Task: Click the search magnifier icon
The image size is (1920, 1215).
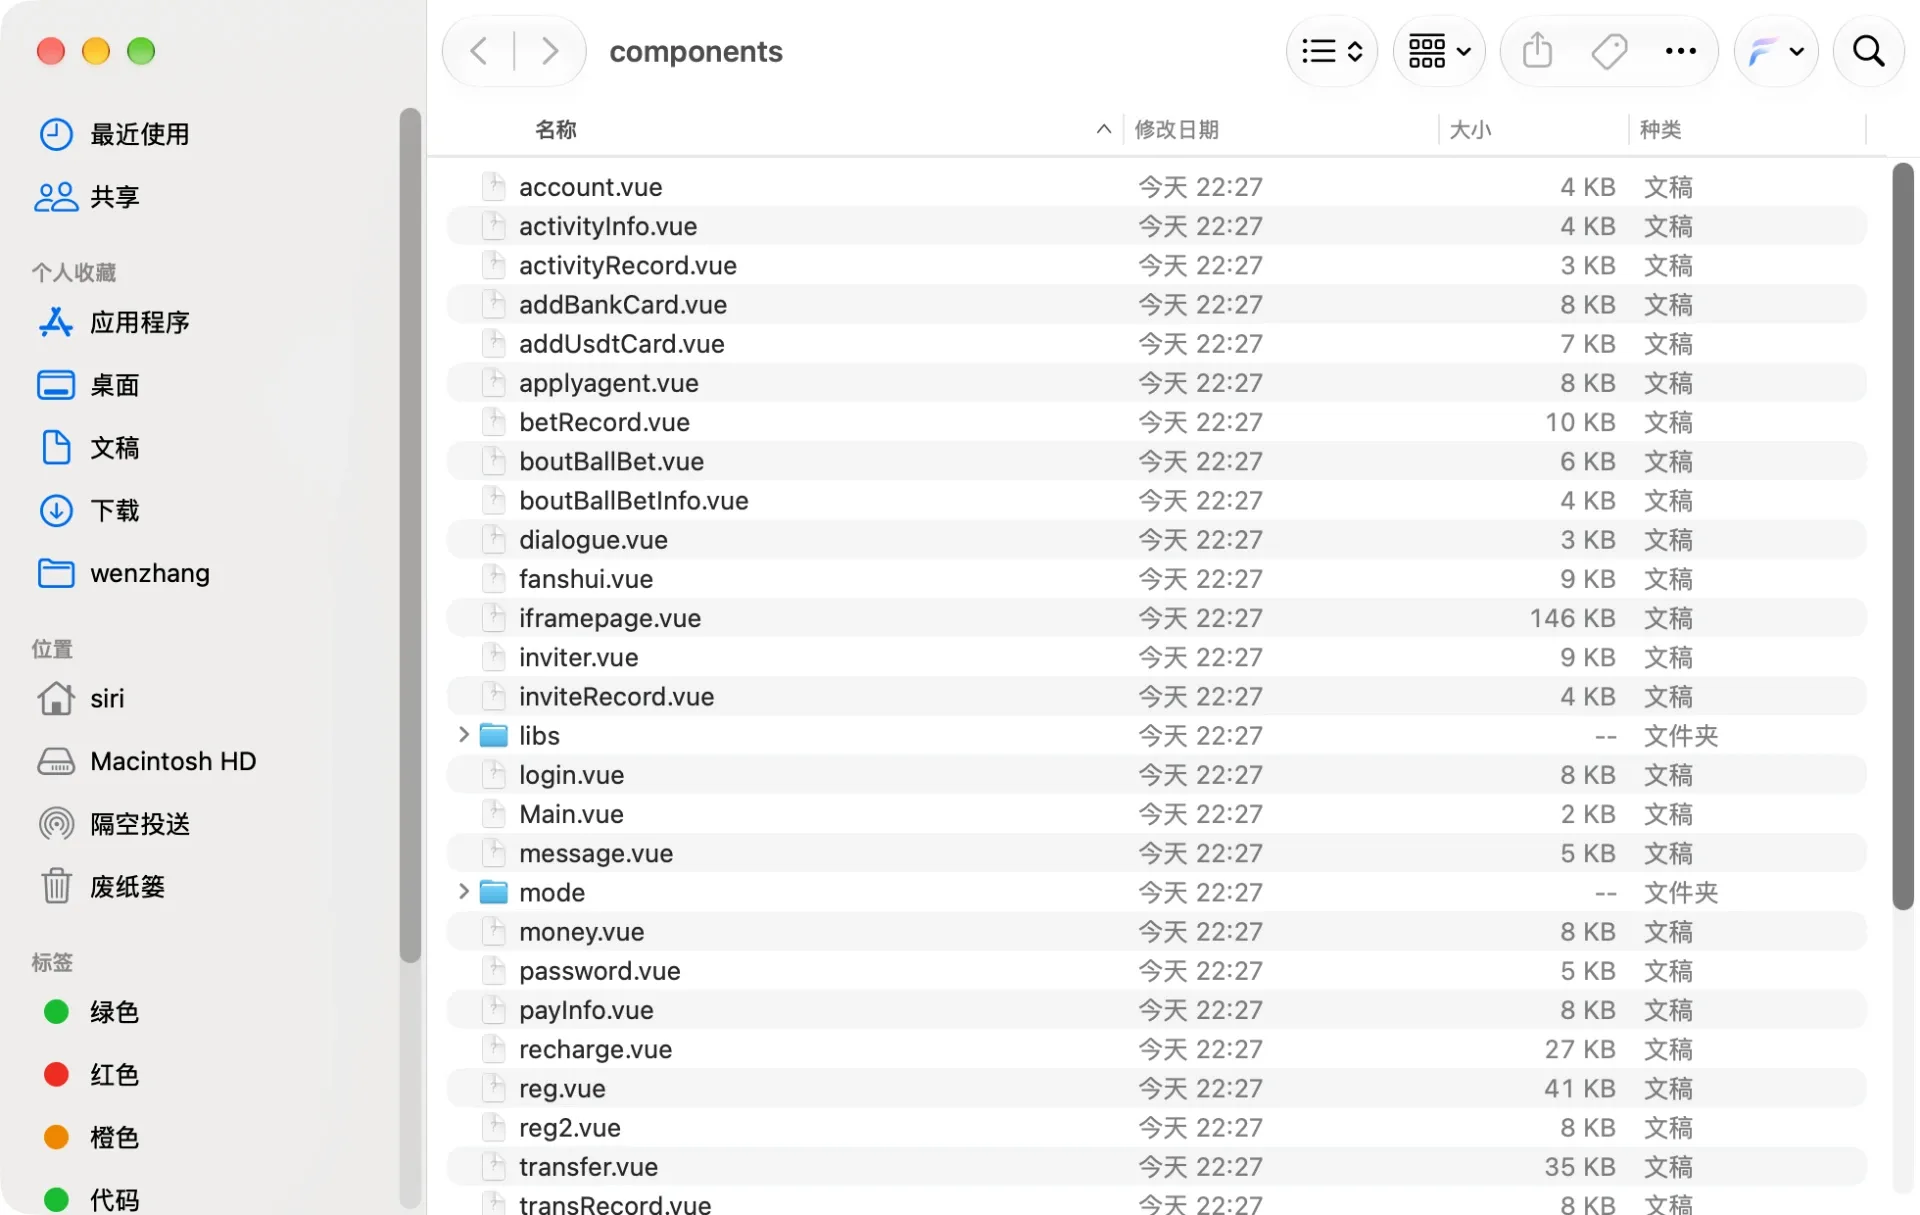Action: (1868, 51)
